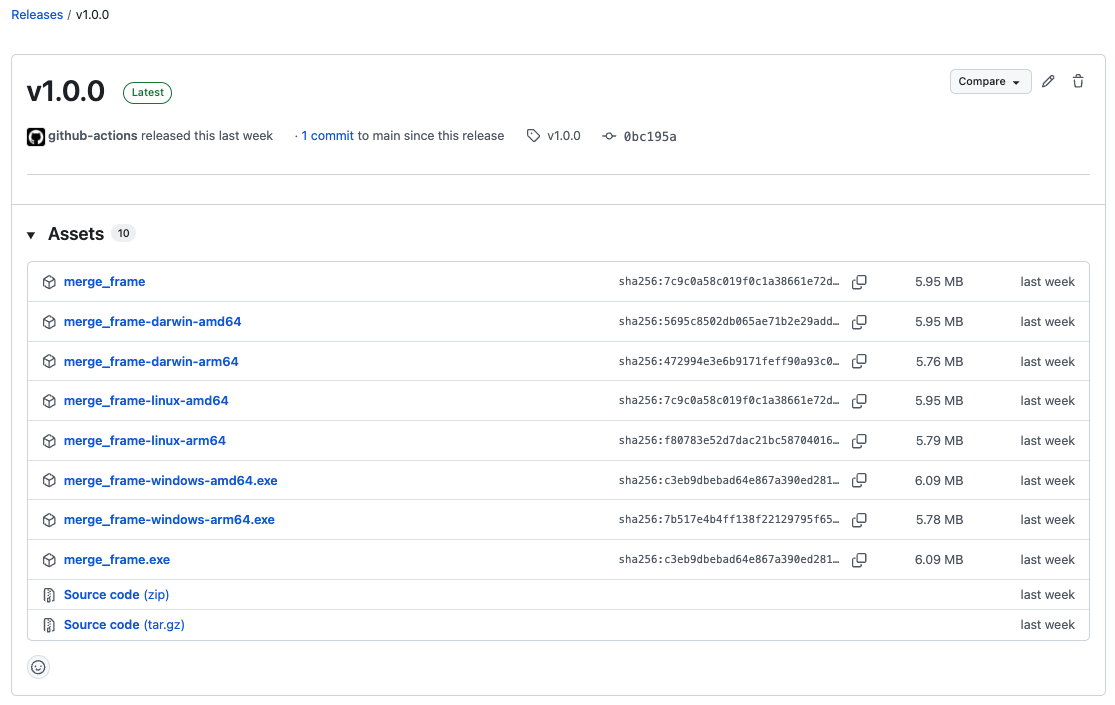Copy SHA256 hash for merge_frame-darwin-arm64
This screenshot has width=1115, height=705.
tap(859, 361)
